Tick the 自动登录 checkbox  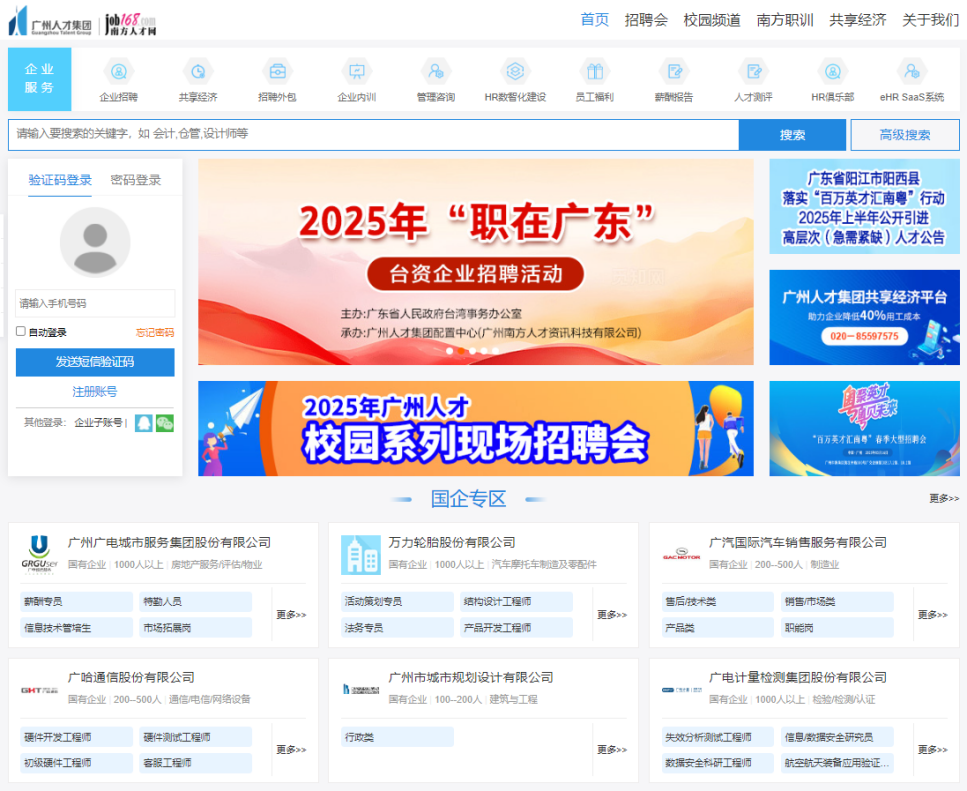pos(20,332)
